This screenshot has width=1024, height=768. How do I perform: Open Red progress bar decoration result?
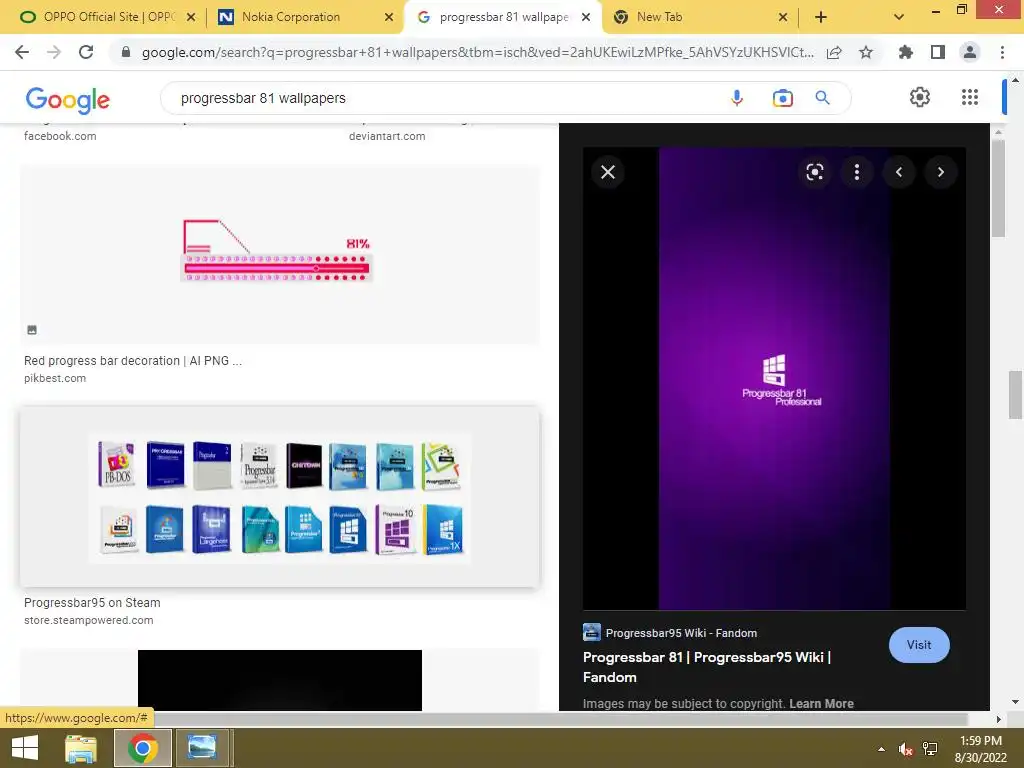[133, 360]
